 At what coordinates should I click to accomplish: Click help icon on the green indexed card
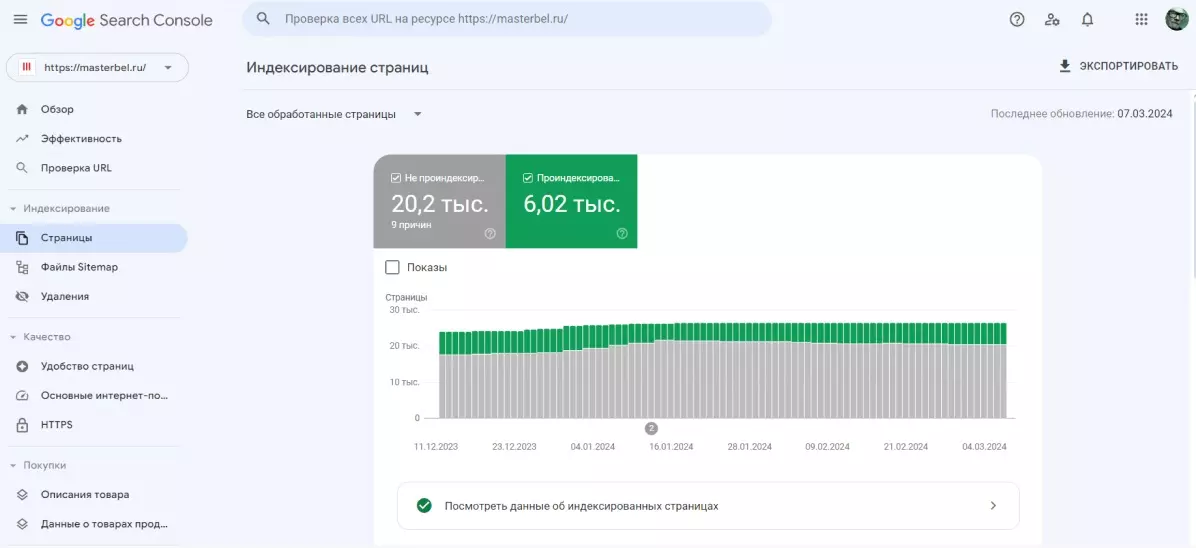pyautogui.click(x=622, y=234)
